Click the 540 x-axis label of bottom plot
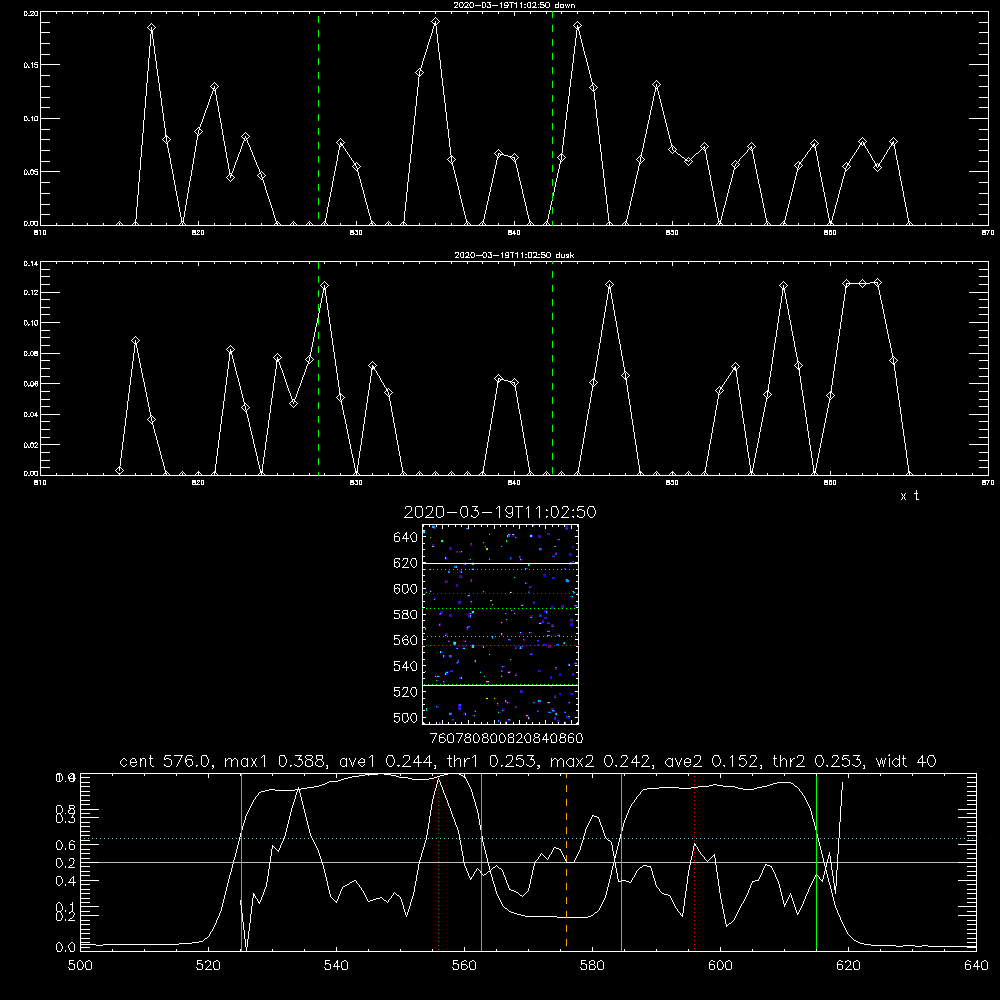The image size is (1000, 1000). [x=336, y=966]
